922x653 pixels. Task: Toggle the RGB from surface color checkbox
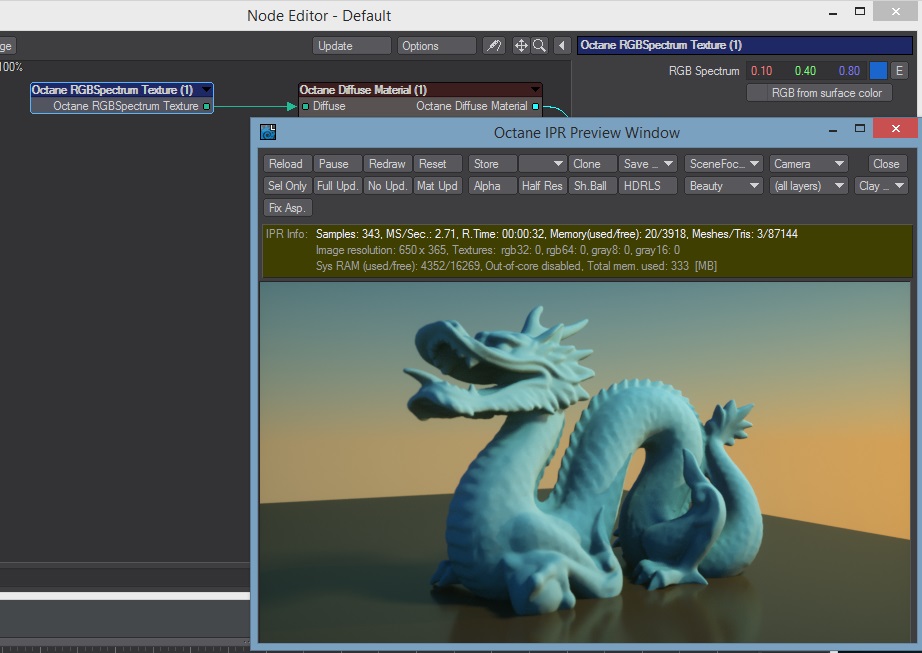click(819, 93)
